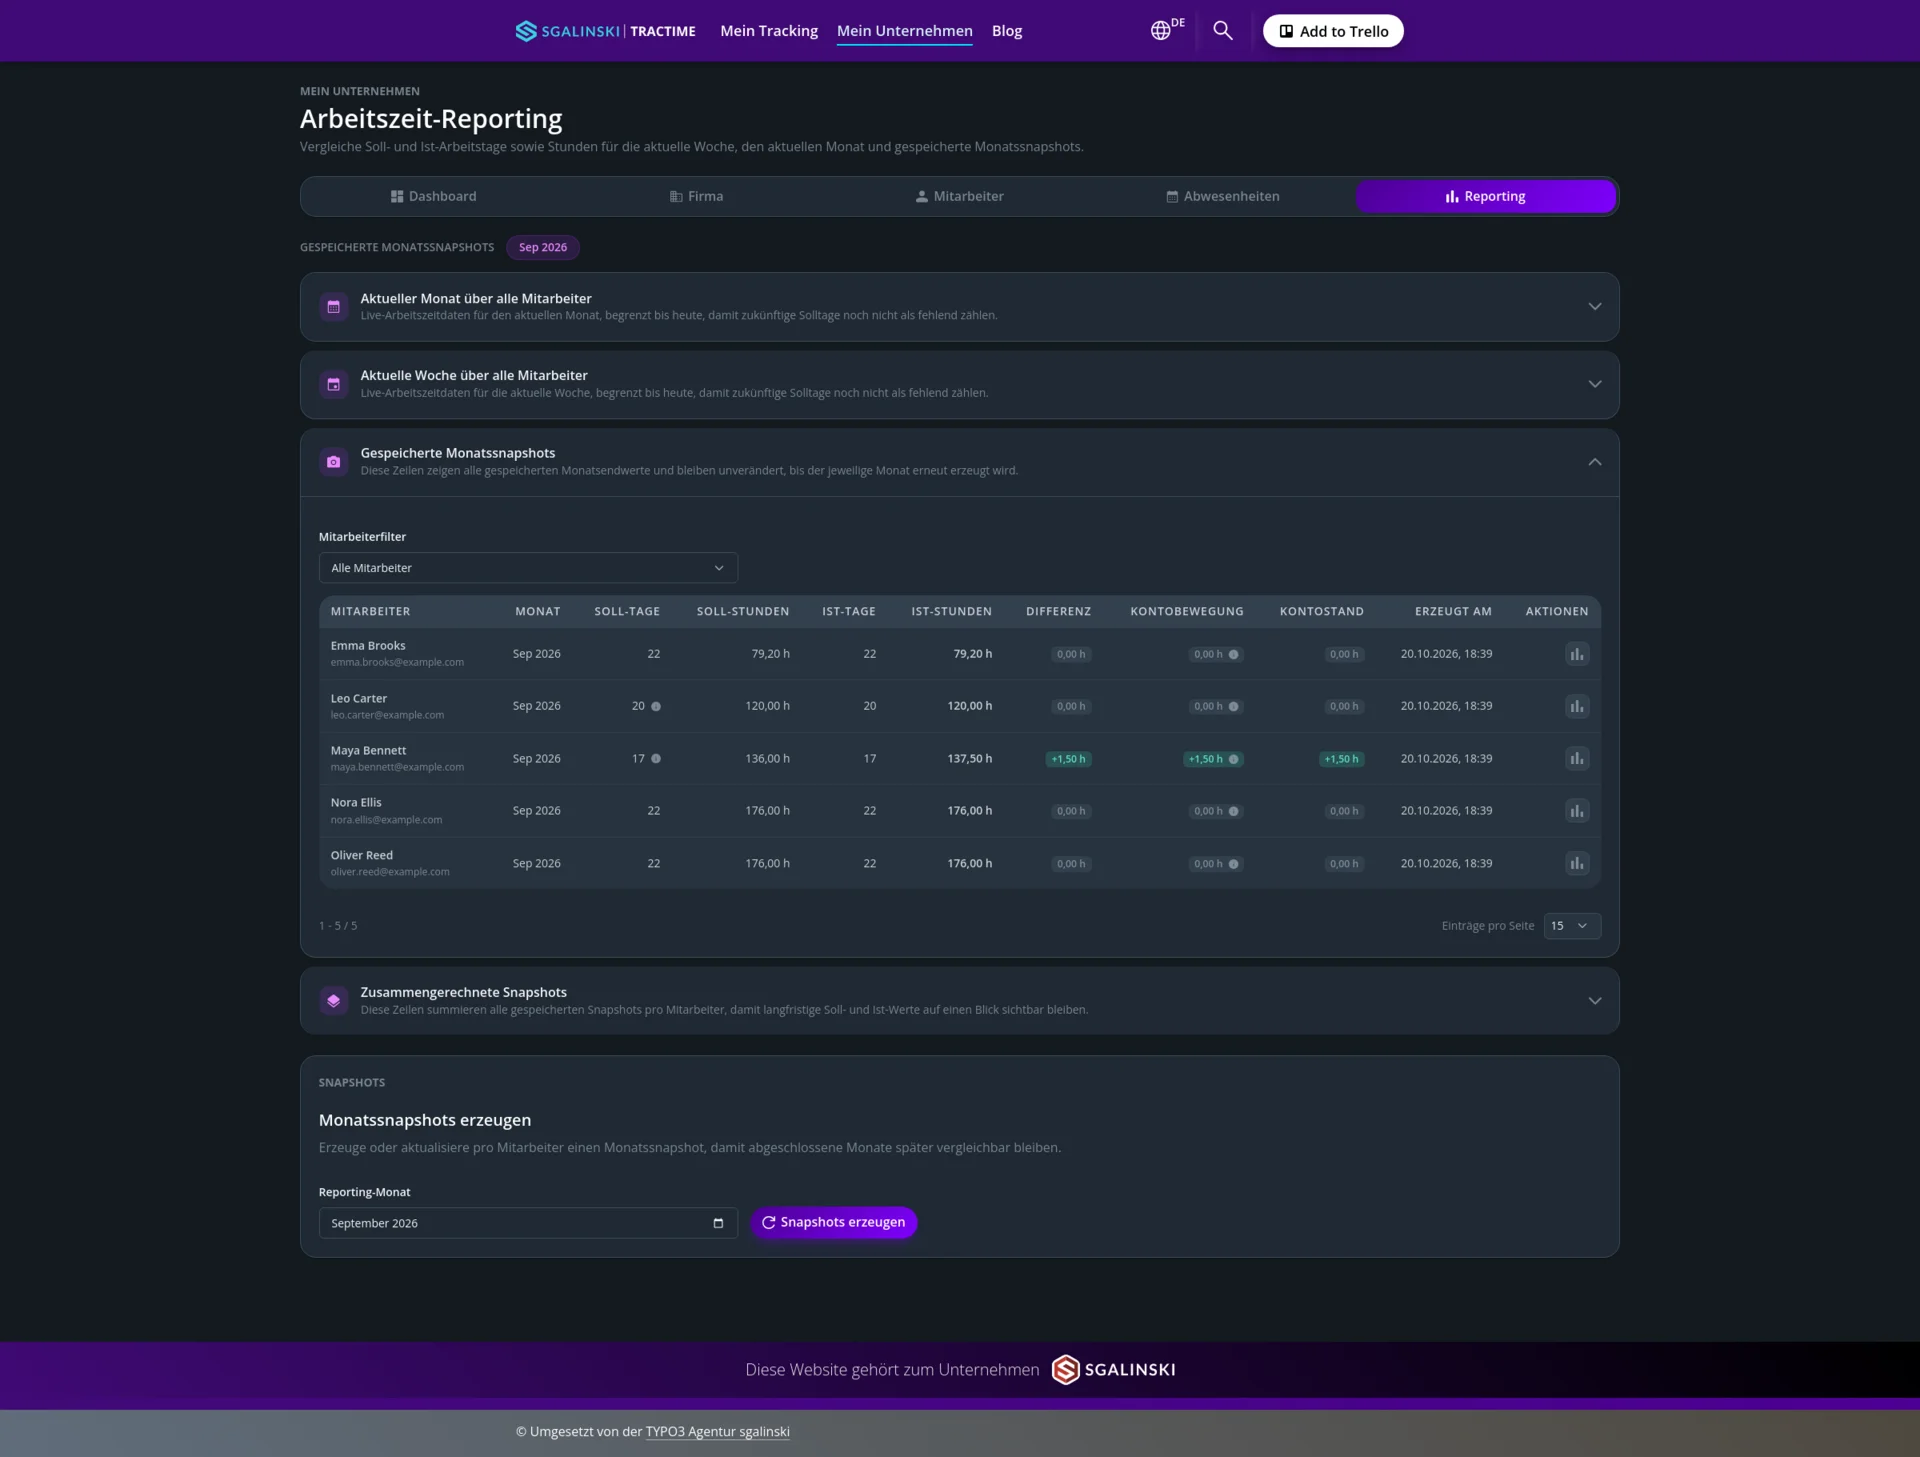Viewport: 1920px width, 1457px height.
Task: Click maya.bennett@example.com email text
Action: point(397,767)
